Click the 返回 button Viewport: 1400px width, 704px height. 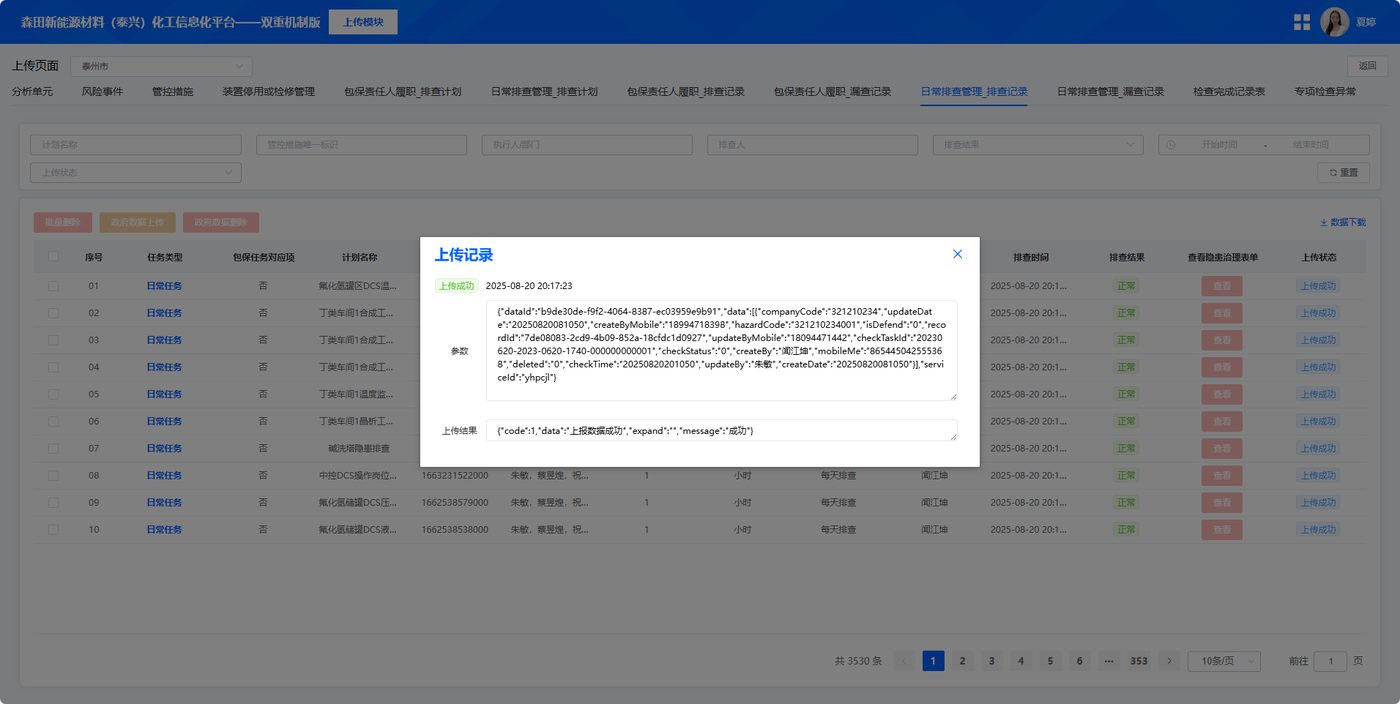[x=1367, y=66]
